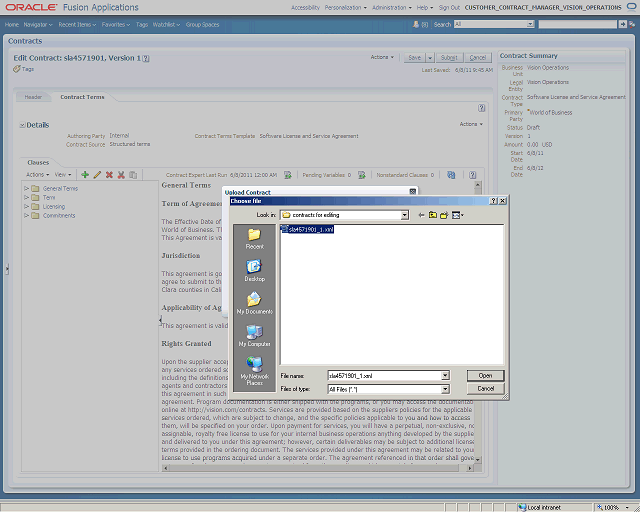This screenshot has width=640, height=512.
Task: Switch to the Header tab
Action: coord(33,97)
